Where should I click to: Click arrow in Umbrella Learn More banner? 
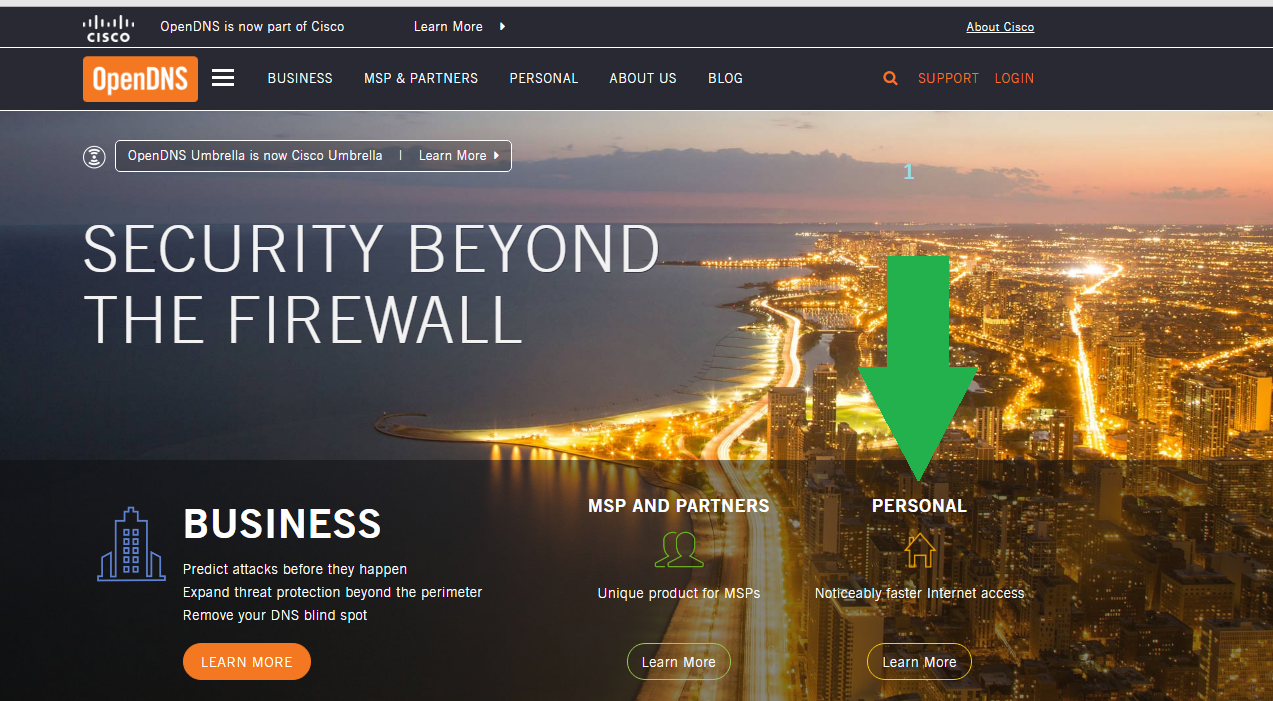497,156
